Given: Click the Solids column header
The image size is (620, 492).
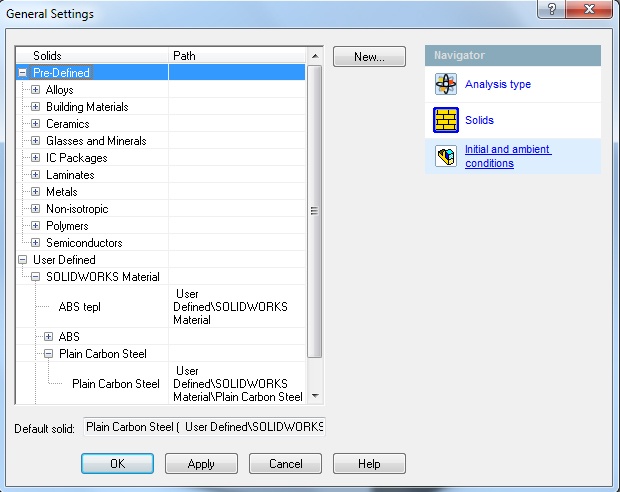Looking at the screenshot, I should coord(92,55).
